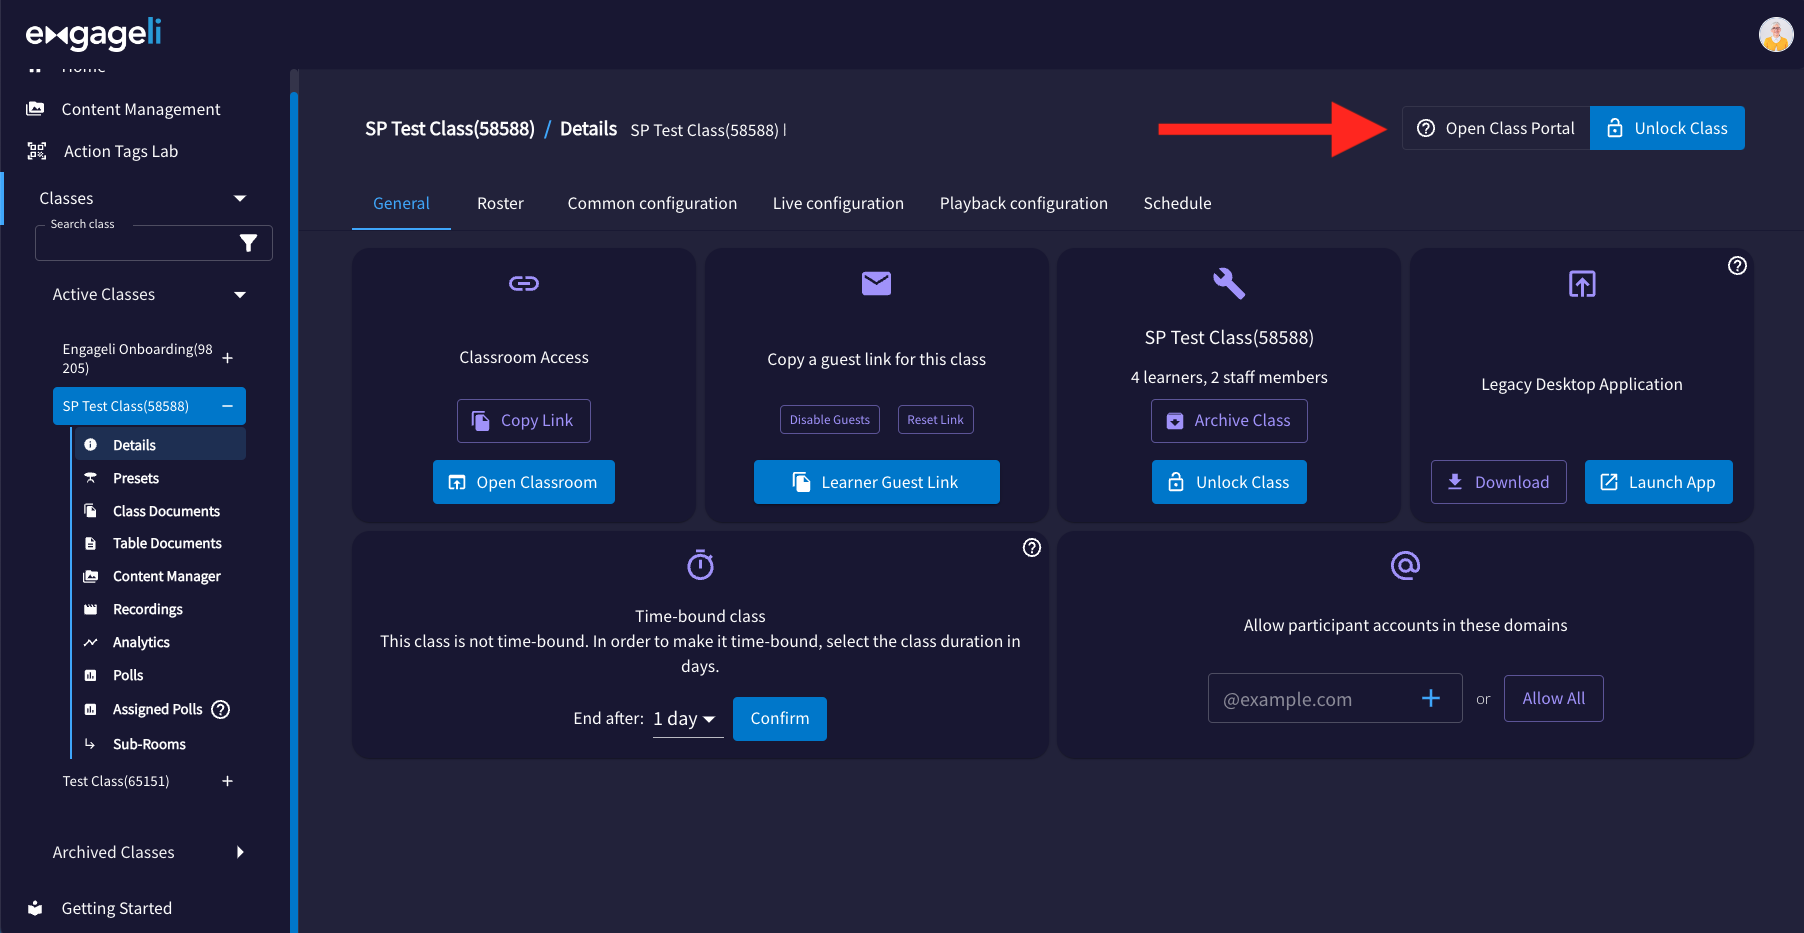Confirm the time-bound class duration

pyautogui.click(x=780, y=719)
